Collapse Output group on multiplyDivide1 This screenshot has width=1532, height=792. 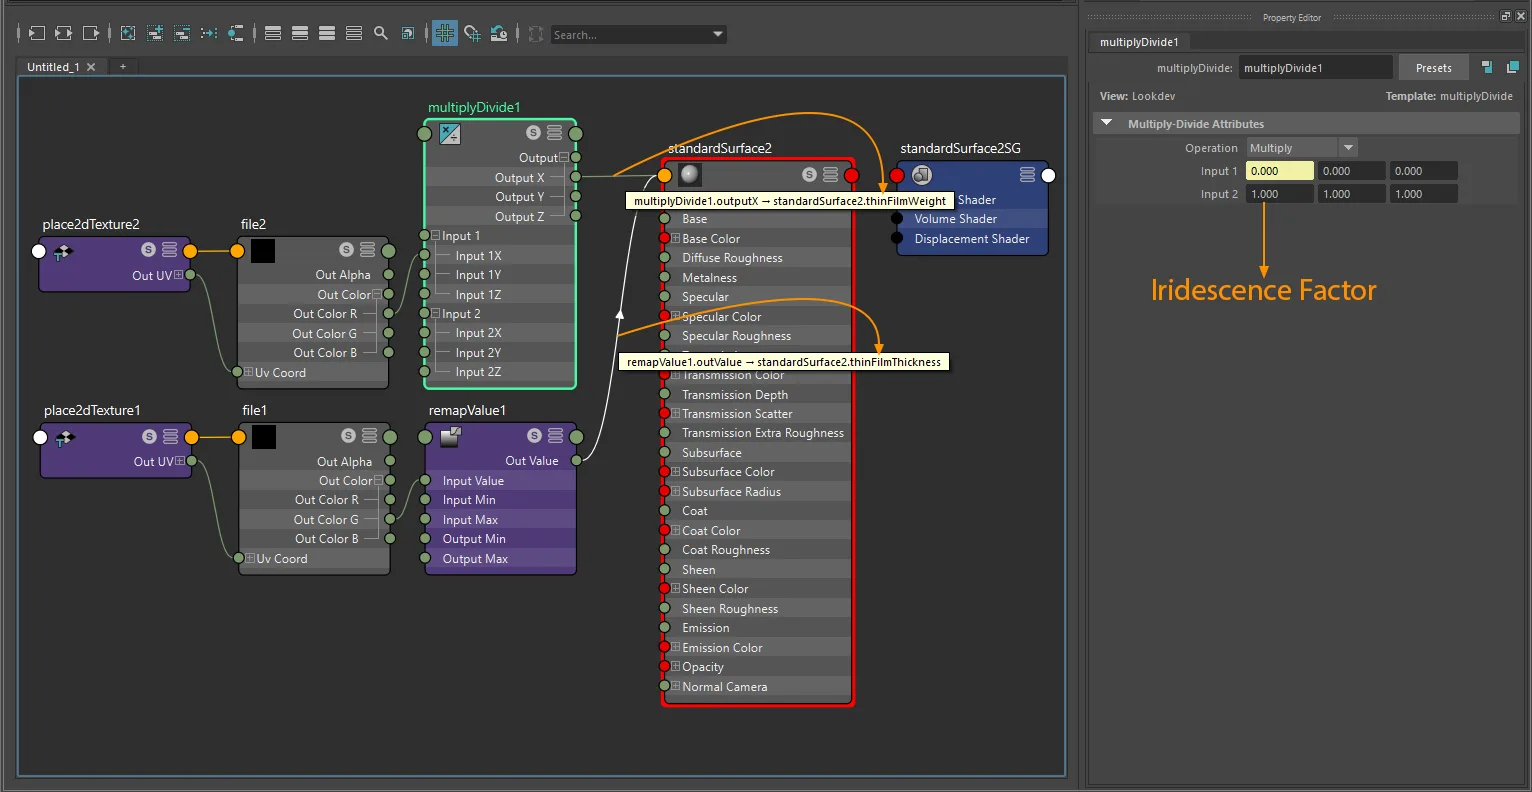tap(564, 158)
